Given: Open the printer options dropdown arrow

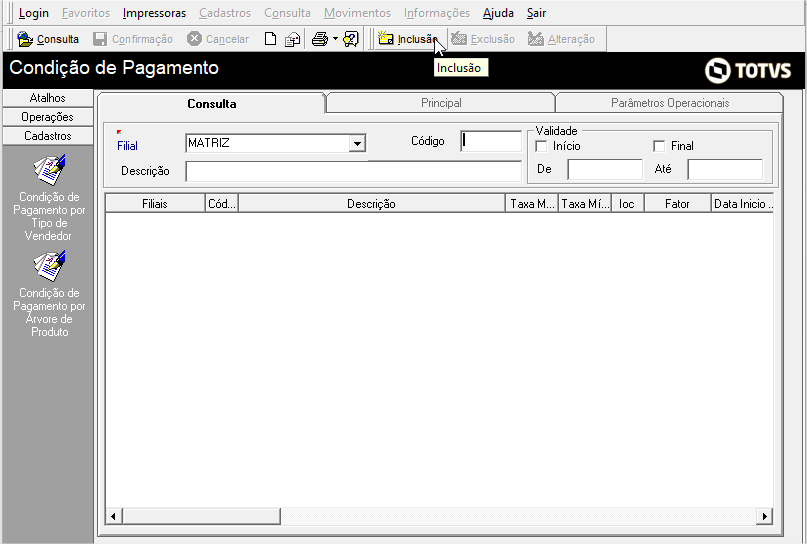Looking at the screenshot, I should tap(335, 39).
